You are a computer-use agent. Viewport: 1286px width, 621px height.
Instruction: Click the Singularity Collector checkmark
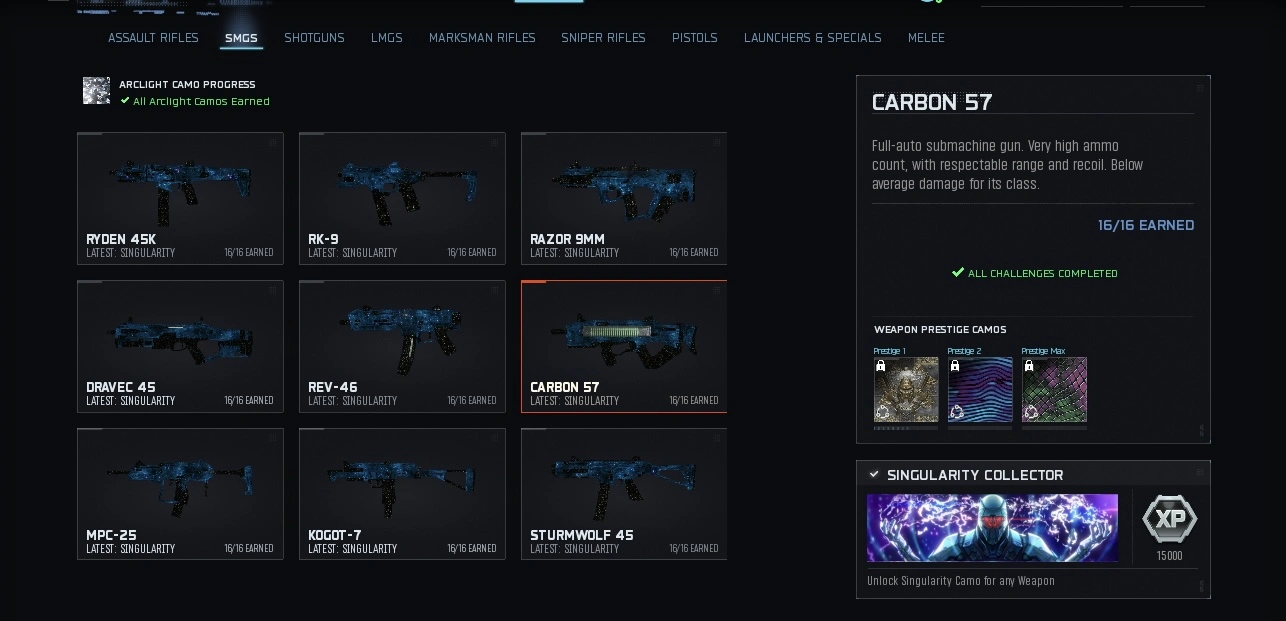tap(874, 474)
